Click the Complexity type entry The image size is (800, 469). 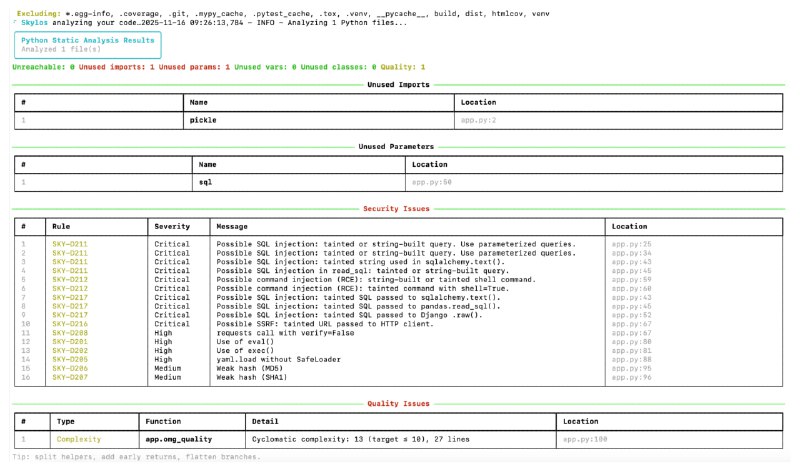click(x=79, y=439)
